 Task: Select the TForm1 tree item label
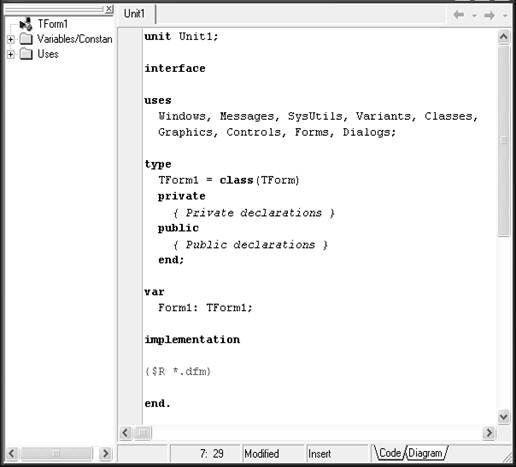(53, 24)
